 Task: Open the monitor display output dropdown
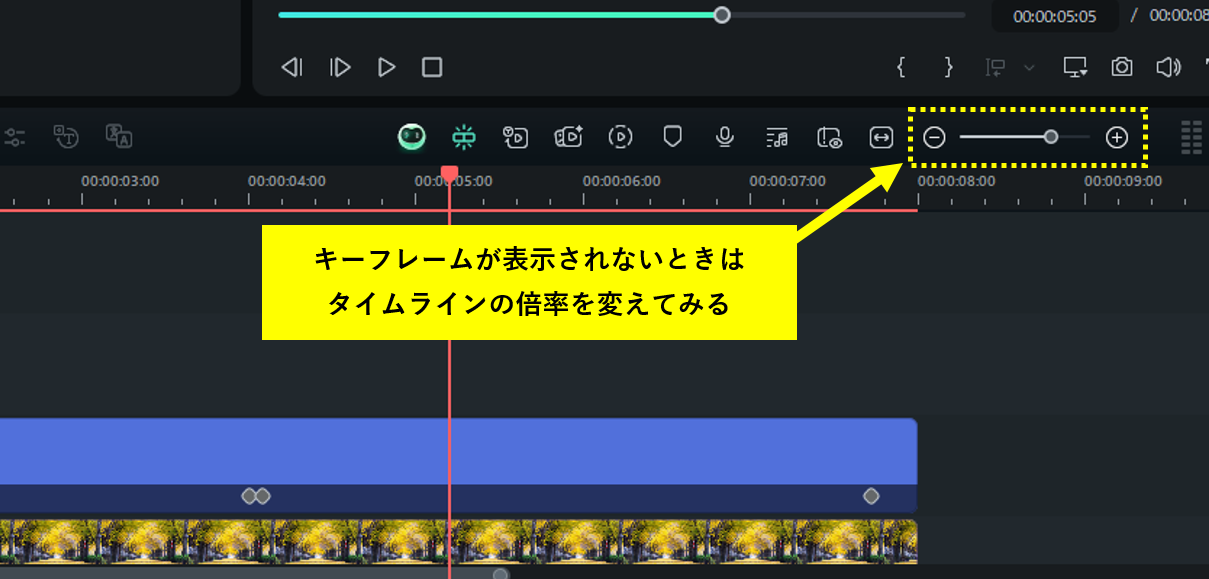click(1074, 67)
